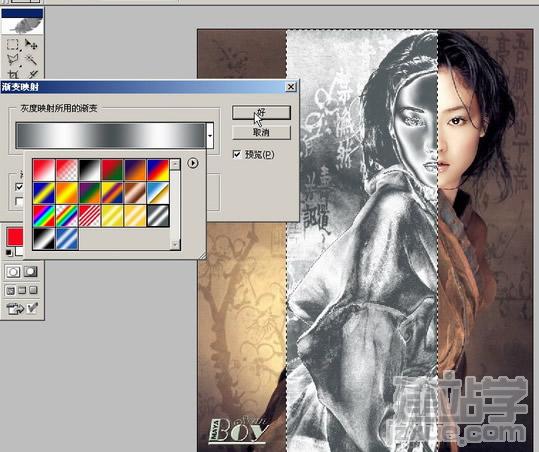This screenshot has width=539, height=452.
Task: Select the black-white diagonal stripe gradient preset
Action: click(44, 239)
